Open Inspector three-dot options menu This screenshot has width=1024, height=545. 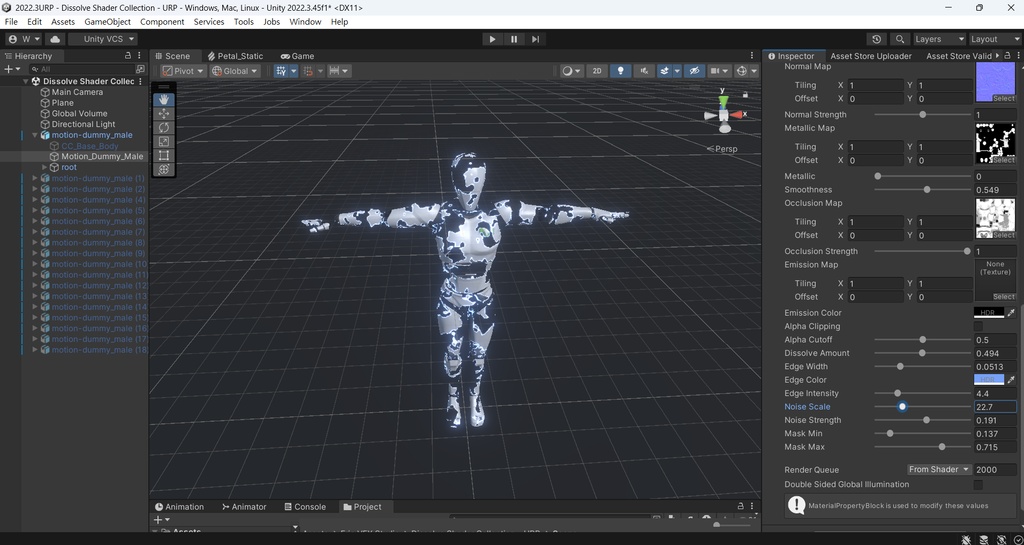pos(1018,56)
